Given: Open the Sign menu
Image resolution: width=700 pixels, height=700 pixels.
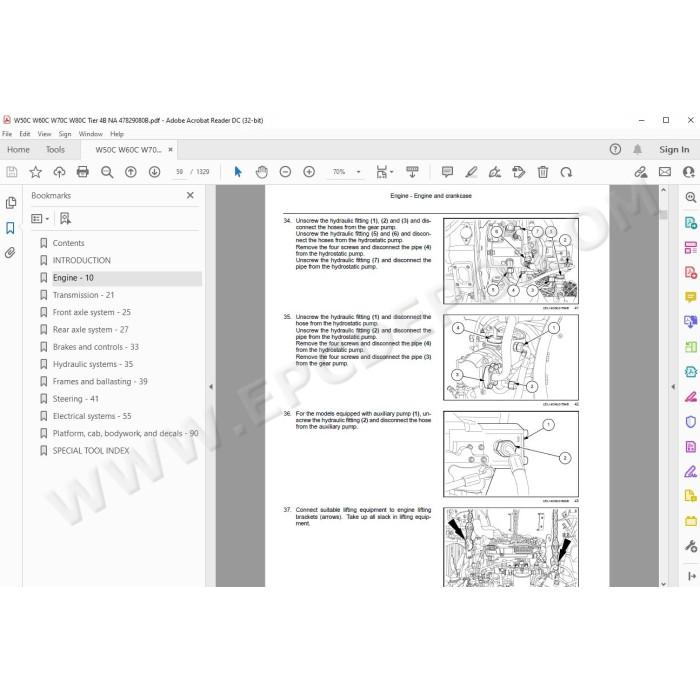Looking at the screenshot, I should (x=65, y=134).
